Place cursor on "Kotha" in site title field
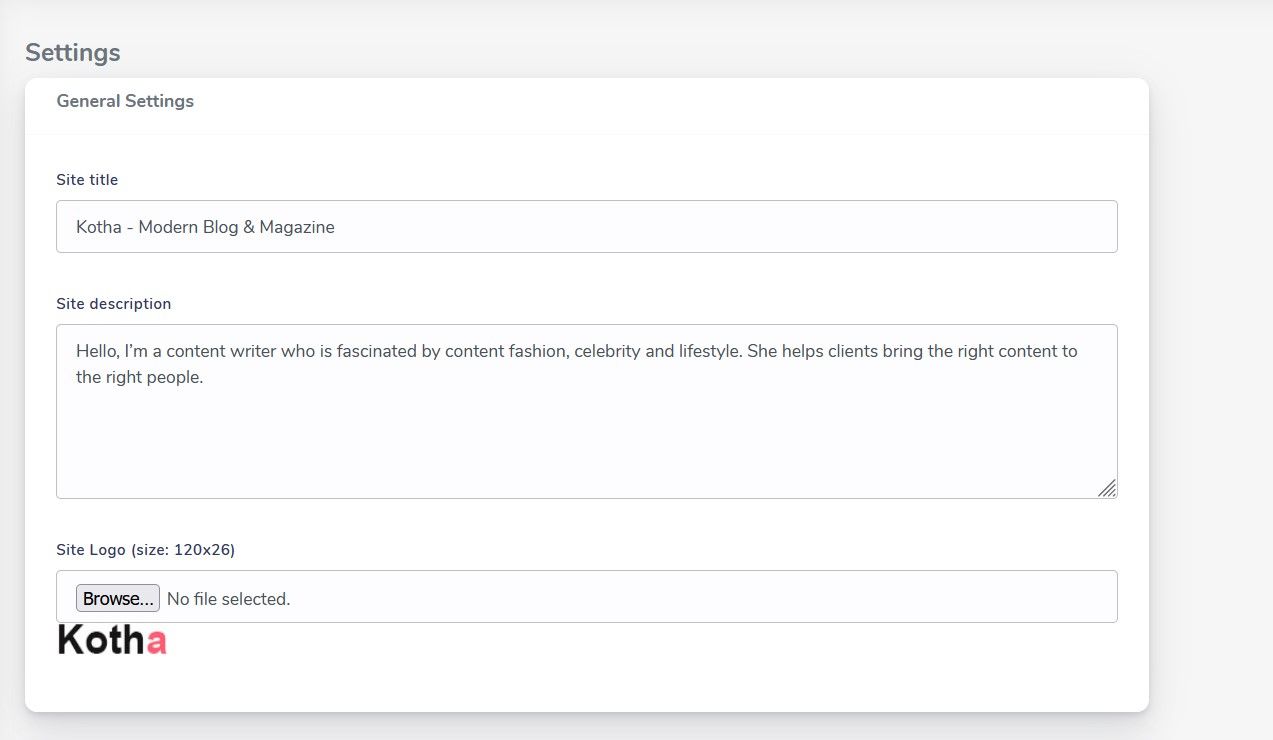Screen dimensions: 1273x740 tap(99, 227)
